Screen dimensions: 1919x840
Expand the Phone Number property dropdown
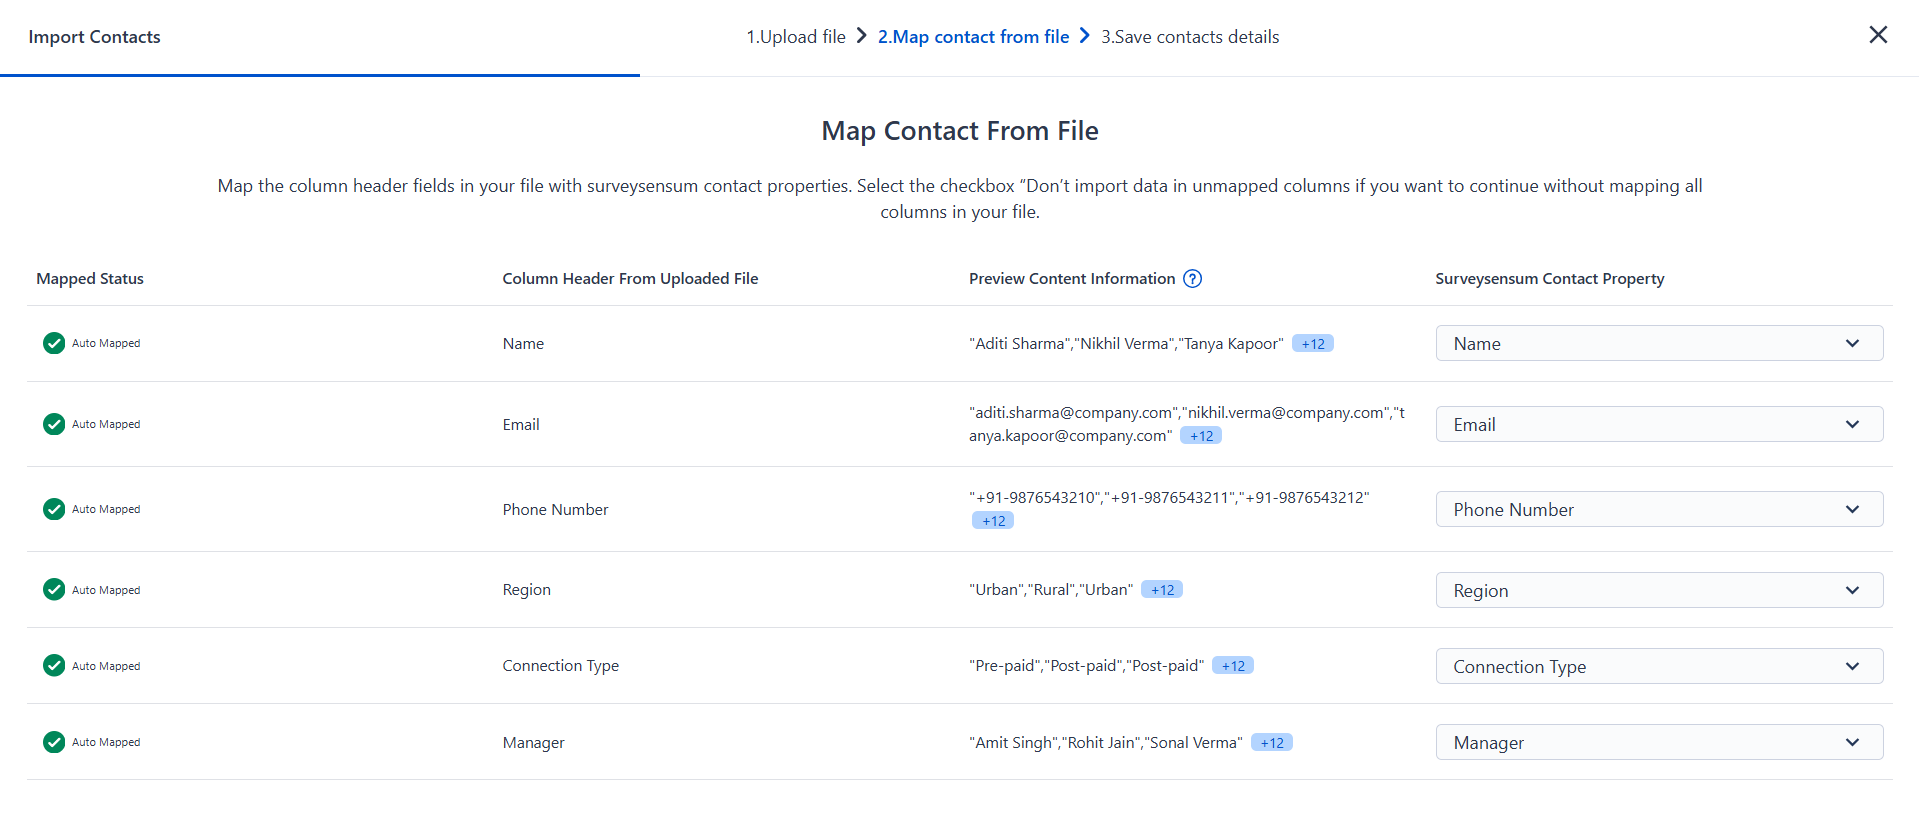tap(1658, 509)
